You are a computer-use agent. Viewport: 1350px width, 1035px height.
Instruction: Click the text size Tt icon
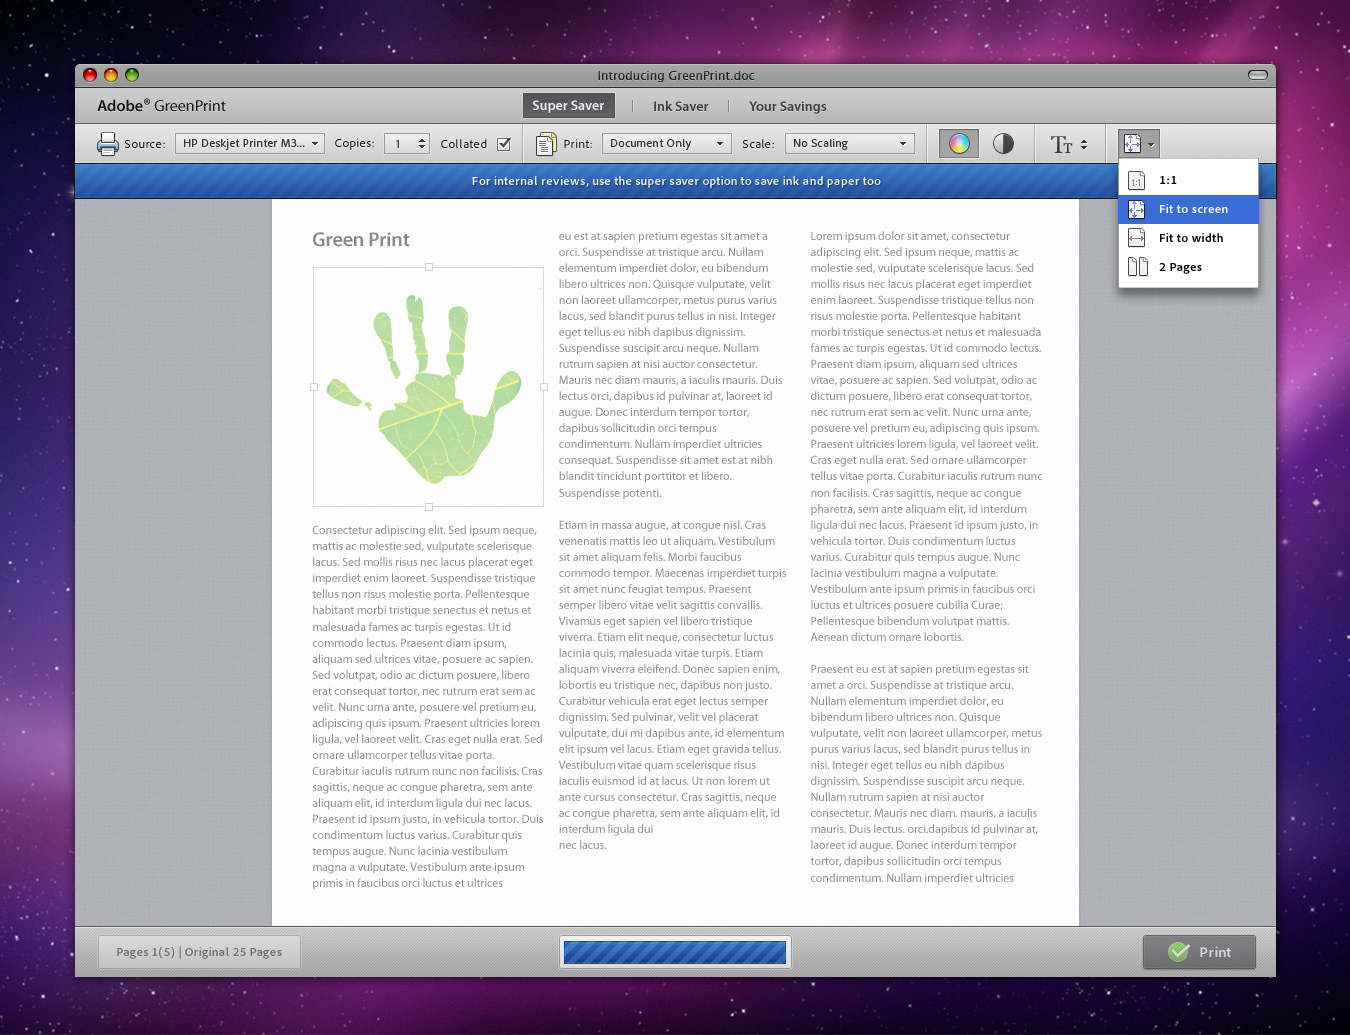1061,144
